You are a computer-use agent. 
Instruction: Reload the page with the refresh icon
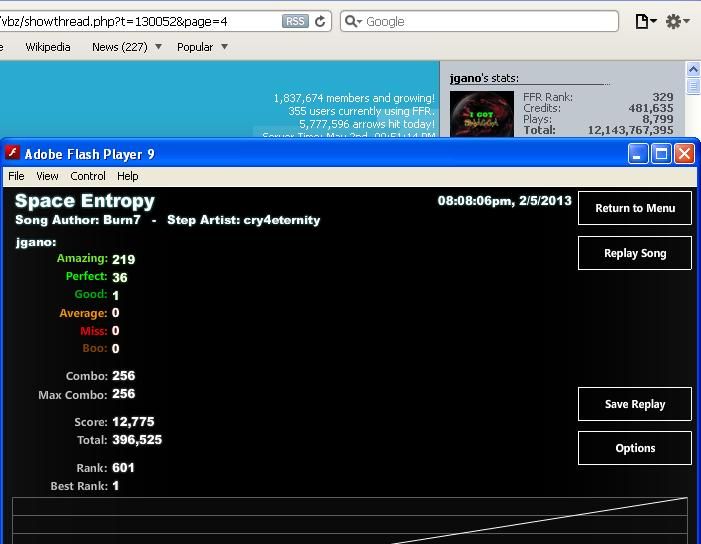click(x=321, y=21)
